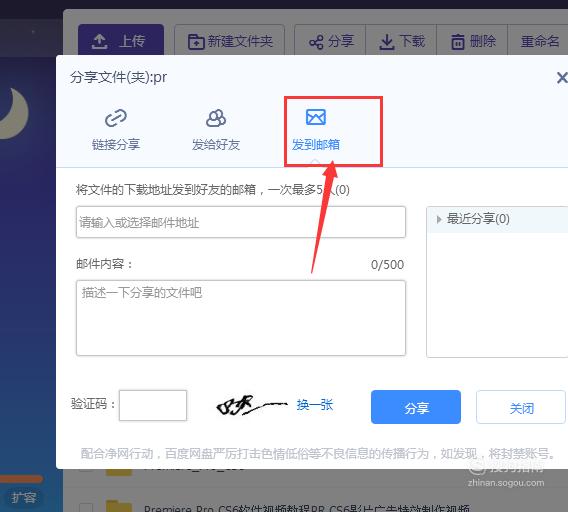Viewport: 568px width, 512px height.
Task: Click the upload arrow icon in 上传
Action: click(x=99, y=41)
